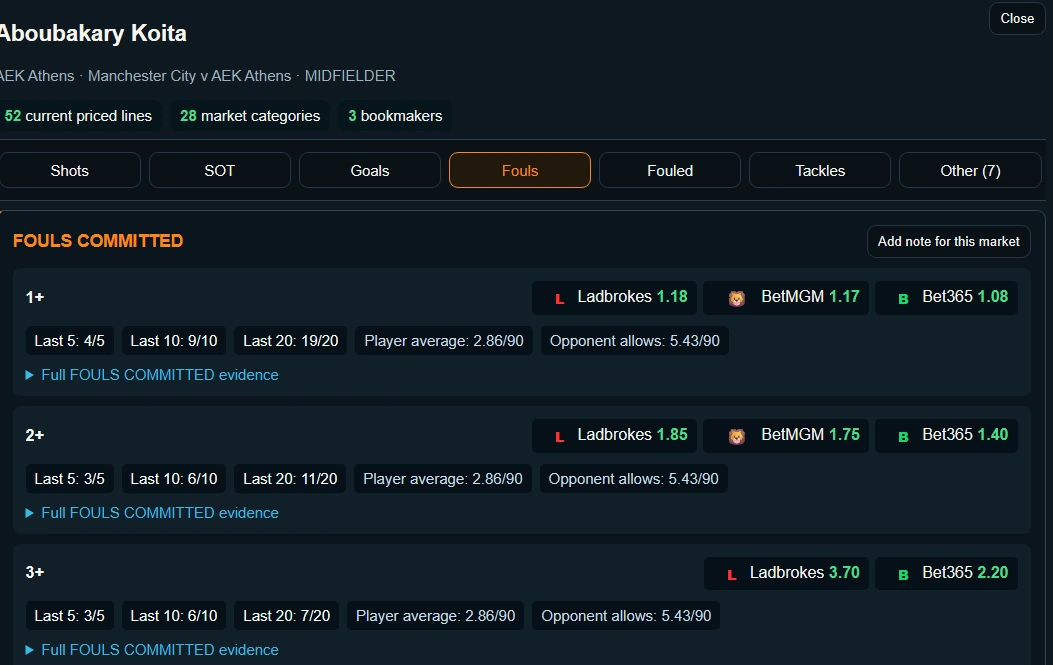Expand Full FOULS COMMITTED evidence under 3+

tap(152, 650)
